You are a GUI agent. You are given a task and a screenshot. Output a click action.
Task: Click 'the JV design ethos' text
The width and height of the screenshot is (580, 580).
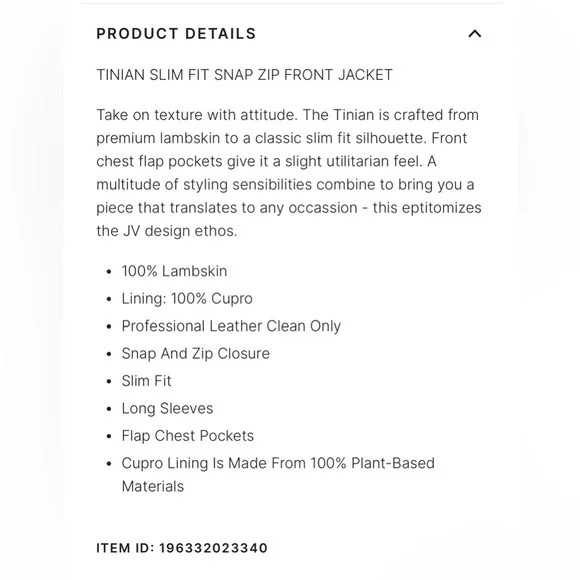tap(166, 231)
